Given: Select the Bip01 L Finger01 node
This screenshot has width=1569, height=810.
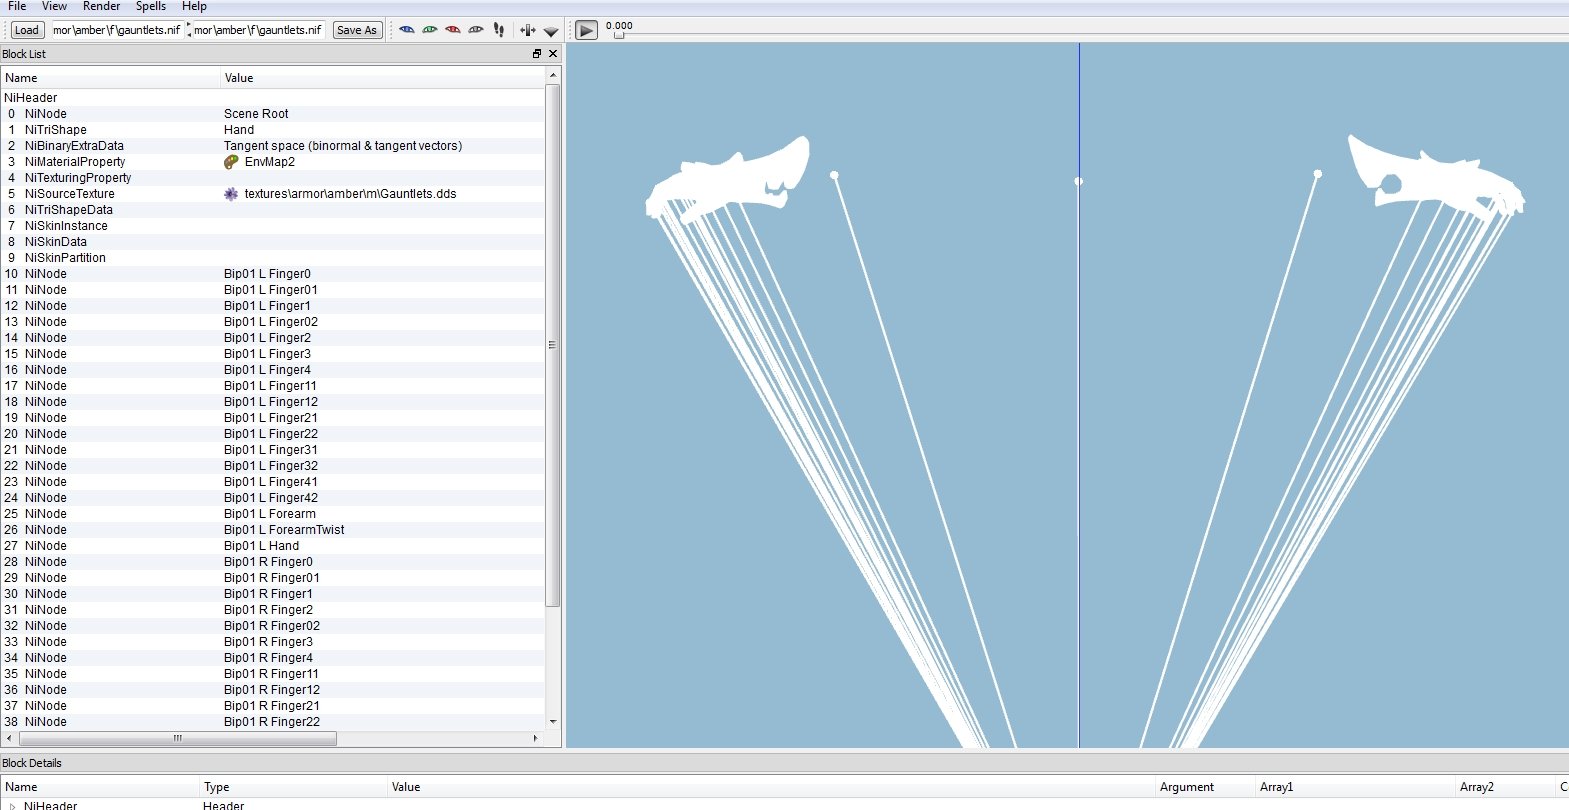Looking at the screenshot, I should (273, 290).
